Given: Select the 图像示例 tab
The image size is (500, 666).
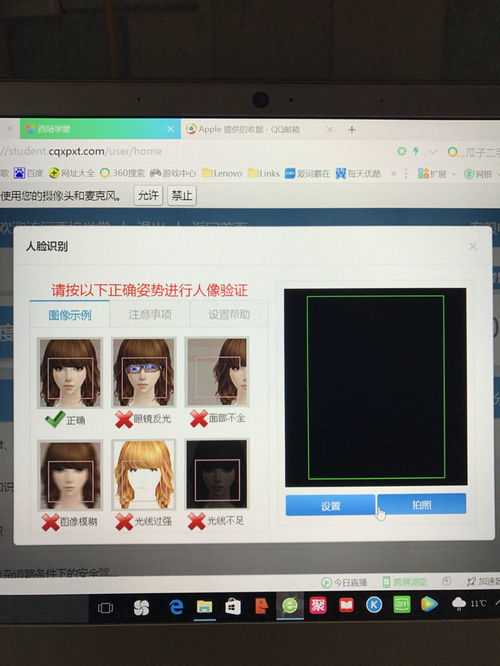Looking at the screenshot, I should 70,315.
